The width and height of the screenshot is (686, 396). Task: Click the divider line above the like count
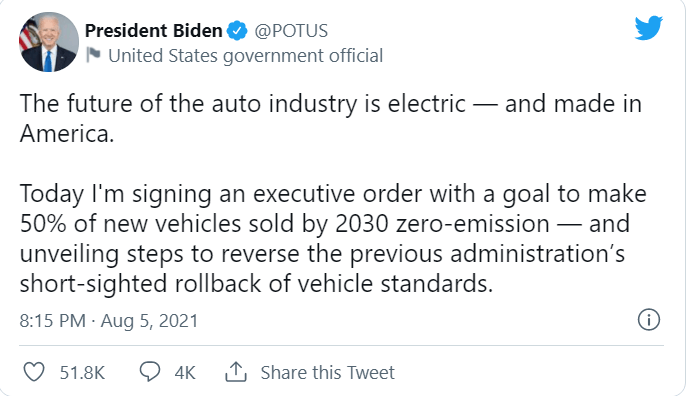point(341,345)
